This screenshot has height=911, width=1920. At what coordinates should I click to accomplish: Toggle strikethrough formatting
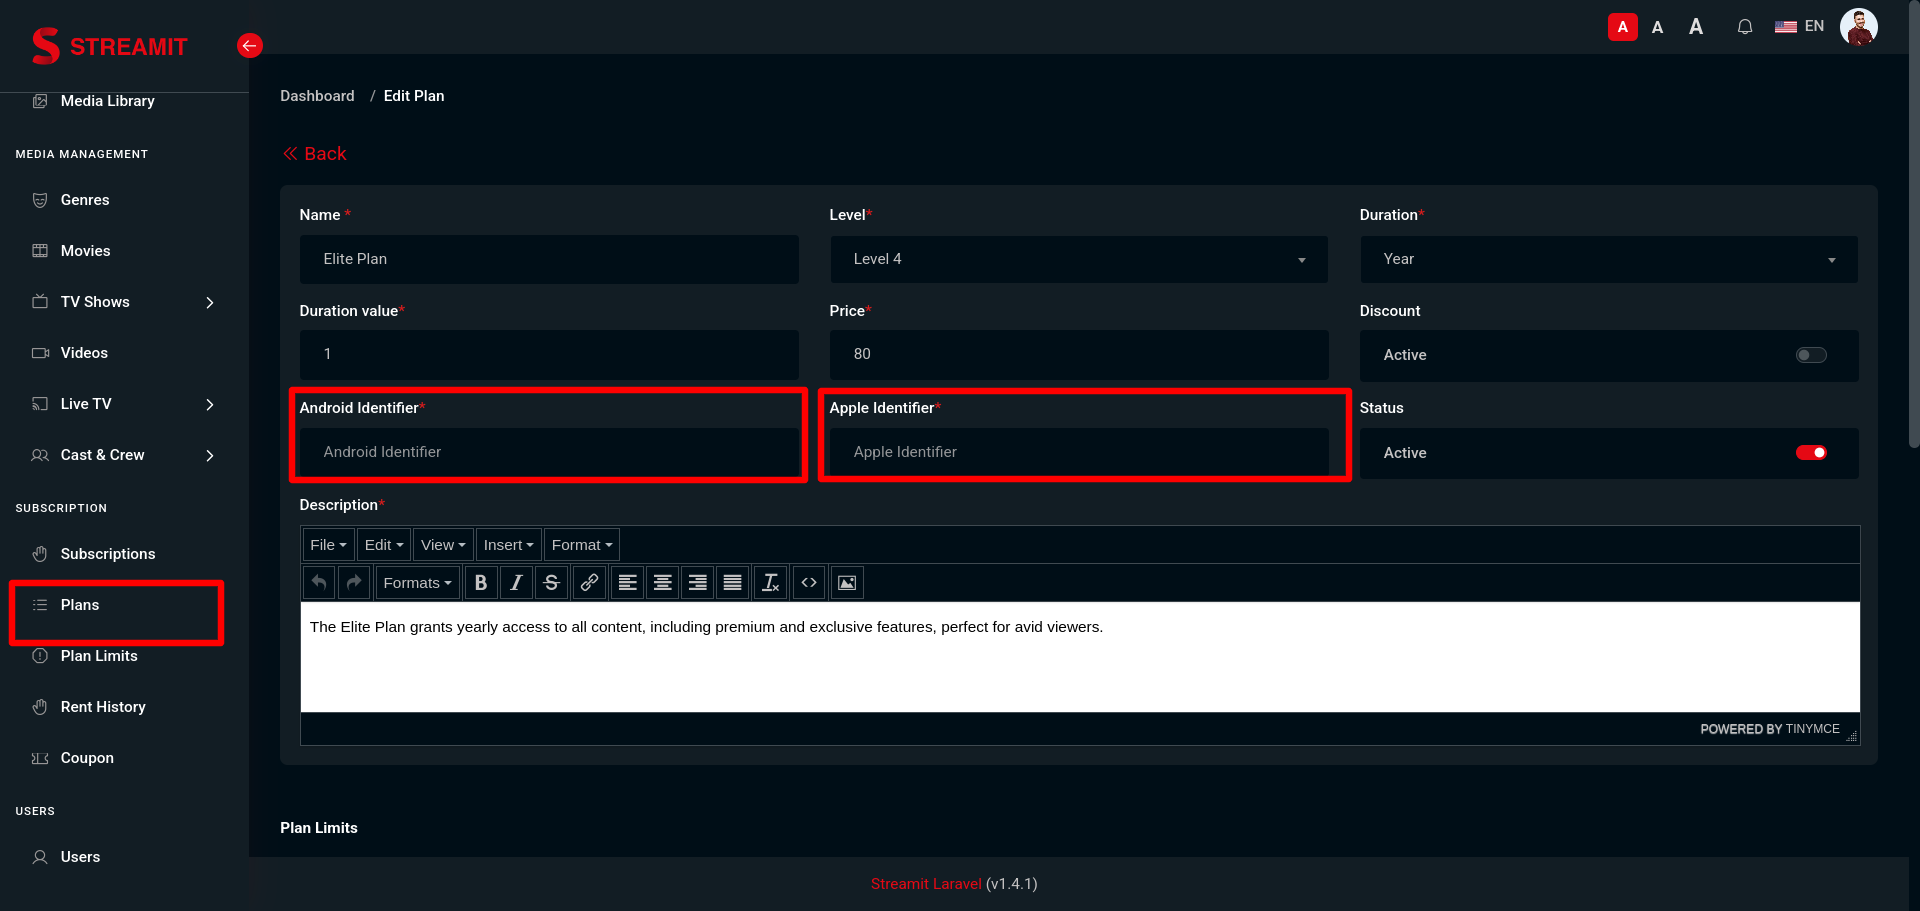[x=551, y=582]
